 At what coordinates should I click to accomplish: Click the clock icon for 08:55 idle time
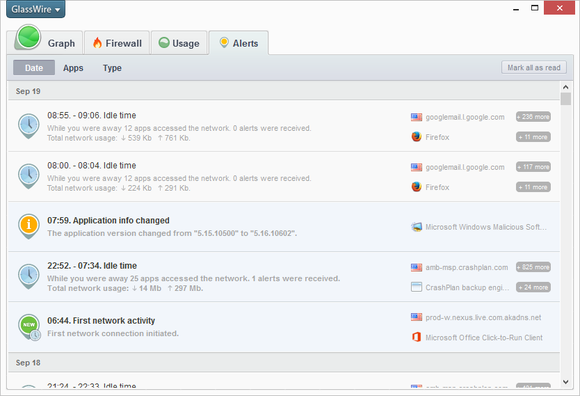(29, 126)
